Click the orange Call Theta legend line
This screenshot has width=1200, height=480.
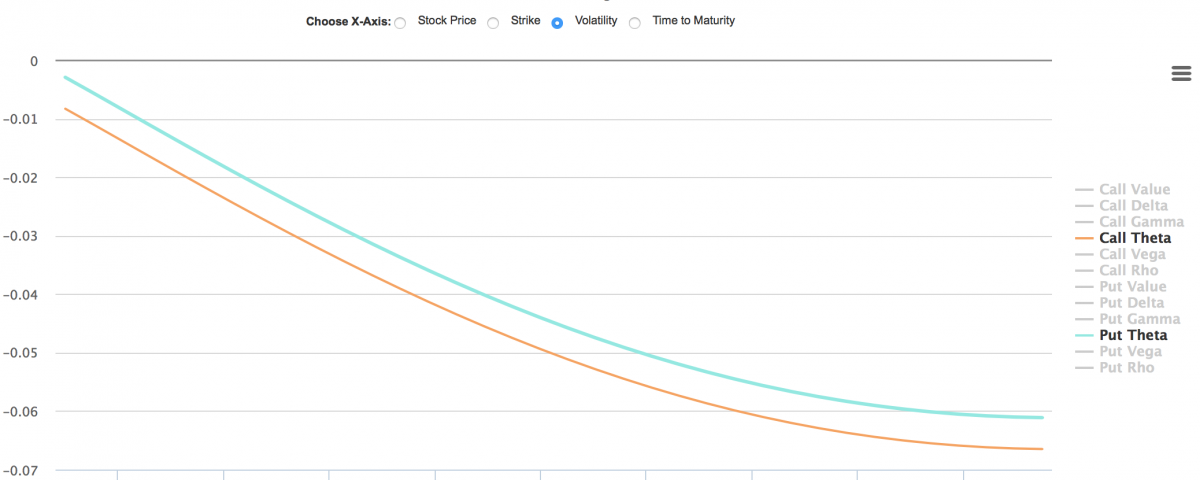coord(1085,238)
